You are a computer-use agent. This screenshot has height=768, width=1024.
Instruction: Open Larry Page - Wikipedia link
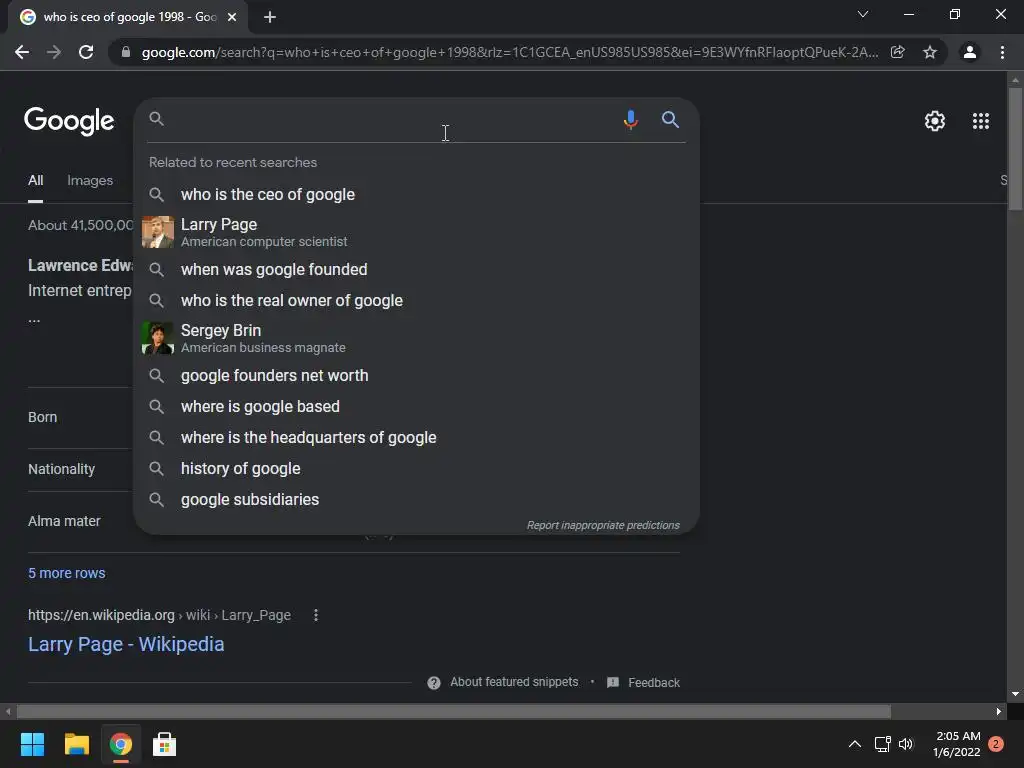click(126, 645)
